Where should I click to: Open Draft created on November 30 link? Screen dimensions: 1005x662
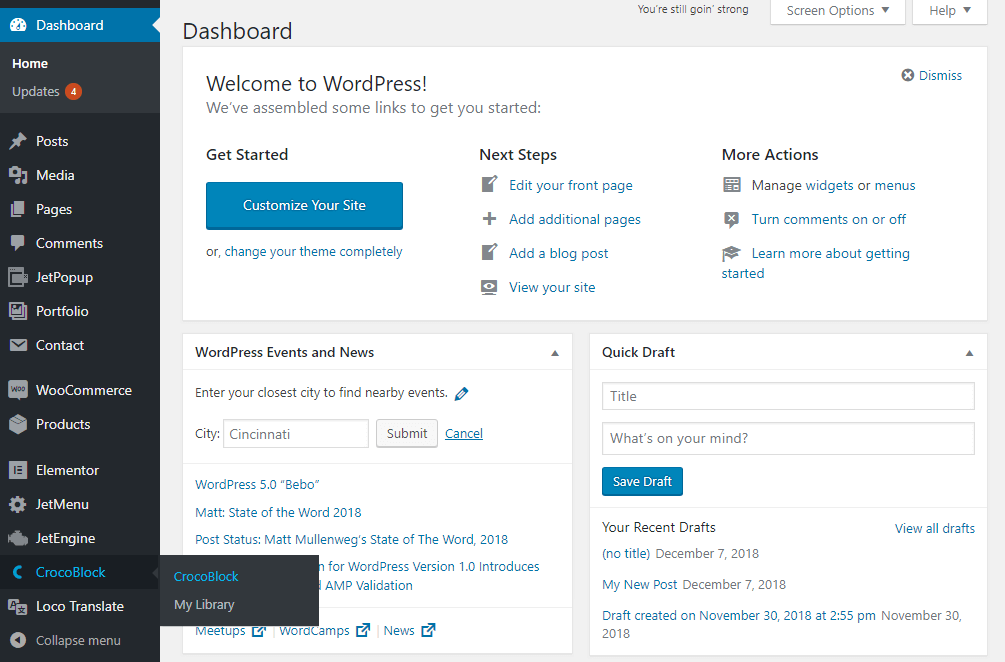click(738, 615)
